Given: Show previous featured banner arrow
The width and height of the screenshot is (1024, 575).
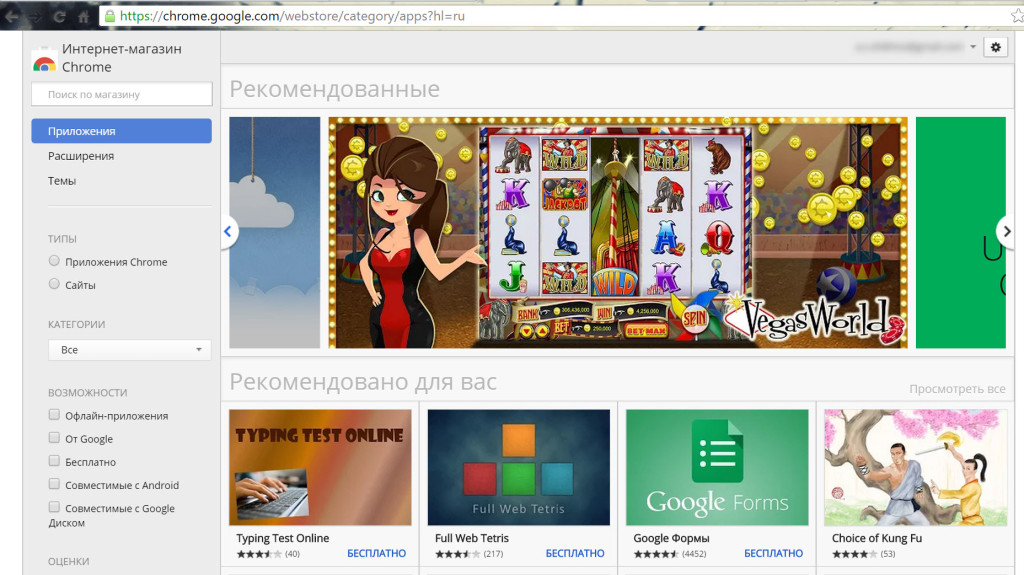Looking at the screenshot, I should click(x=228, y=231).
